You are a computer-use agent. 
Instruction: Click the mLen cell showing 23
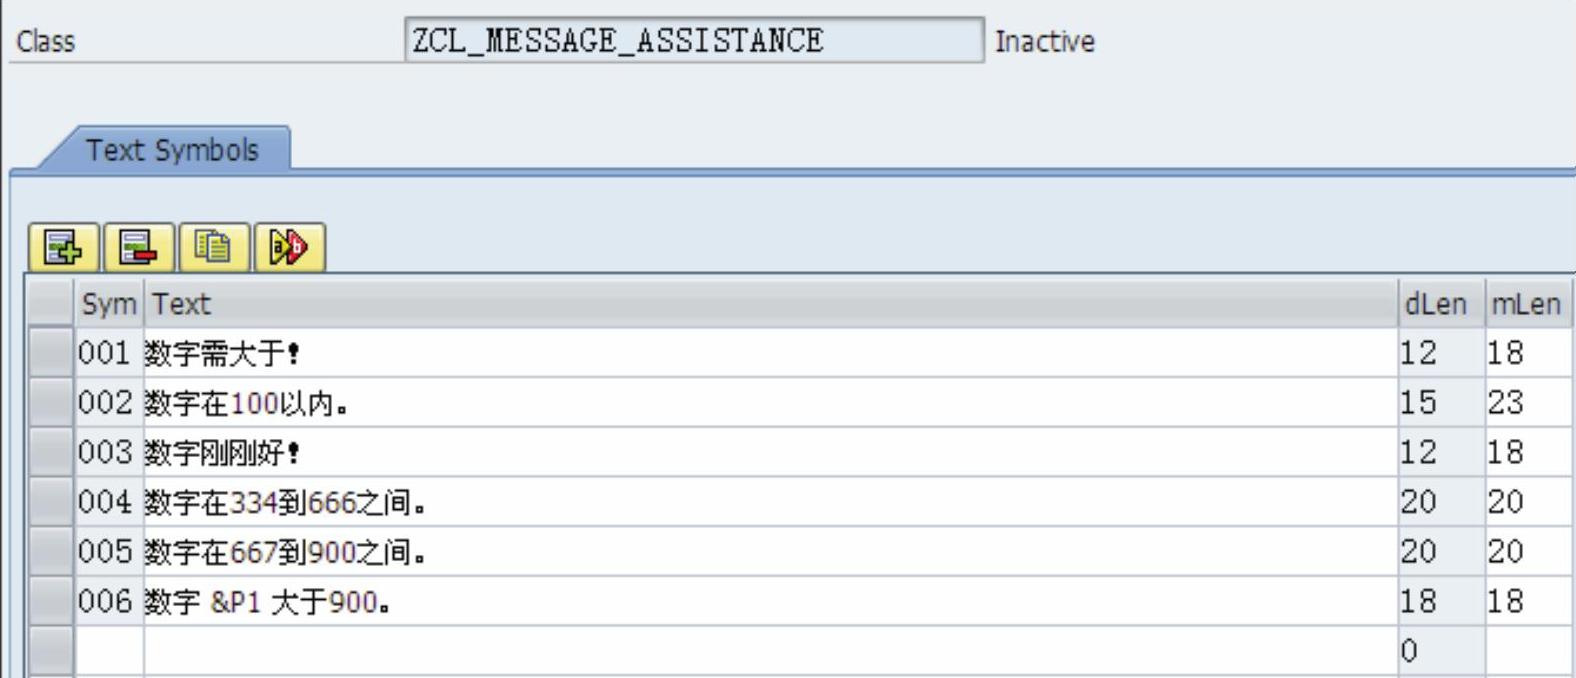[1527, 403]
